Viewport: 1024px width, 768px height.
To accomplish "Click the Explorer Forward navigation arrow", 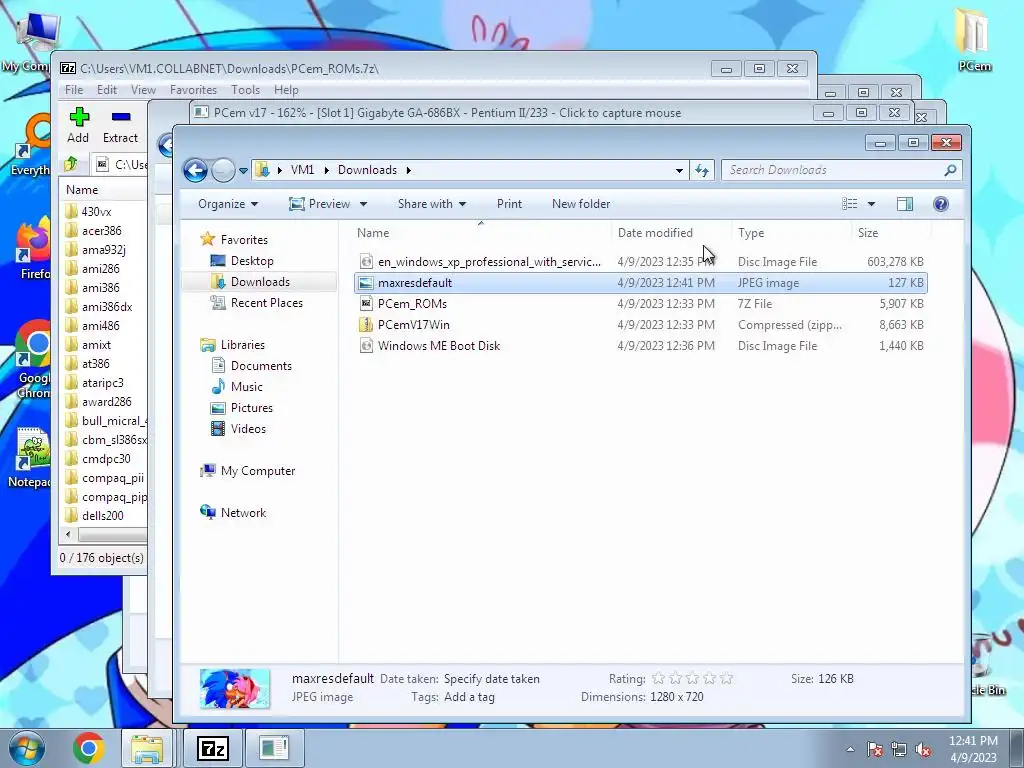I will 223,170.
